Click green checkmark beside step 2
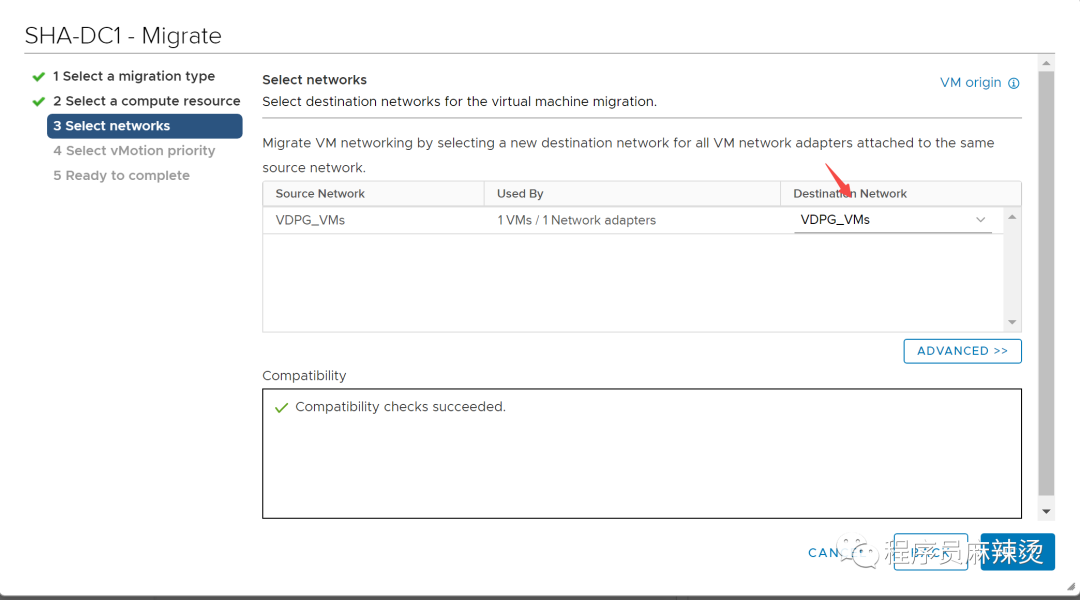This screenshot has width=1080, height=600. (39, 101)
